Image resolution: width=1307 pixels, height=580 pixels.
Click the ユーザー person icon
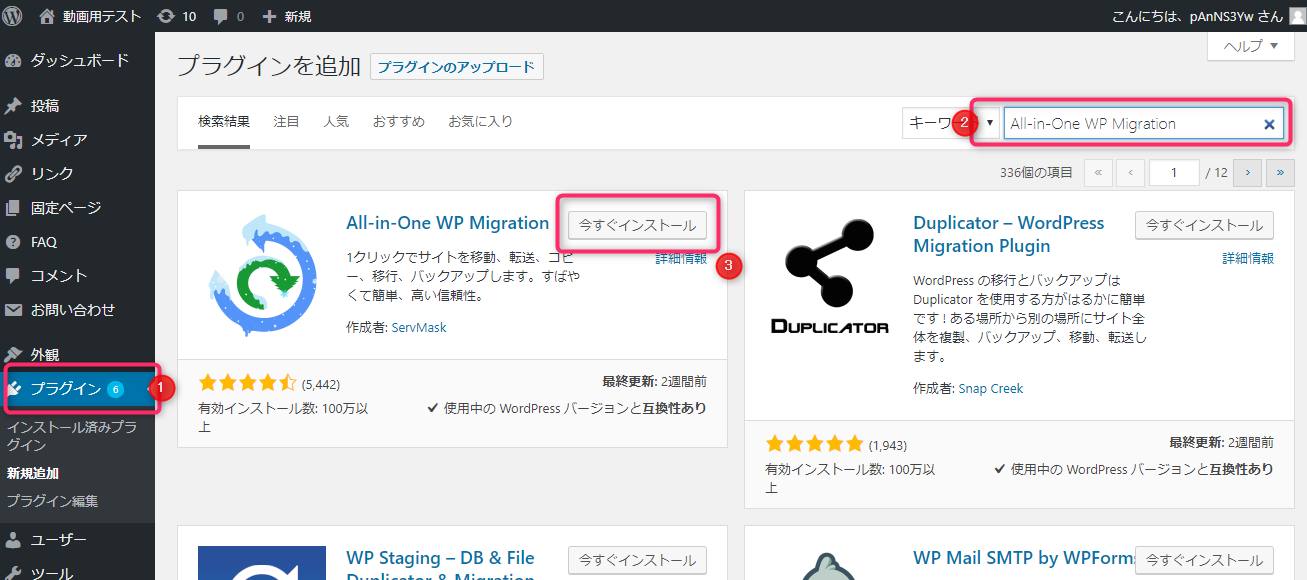point(13,540)
